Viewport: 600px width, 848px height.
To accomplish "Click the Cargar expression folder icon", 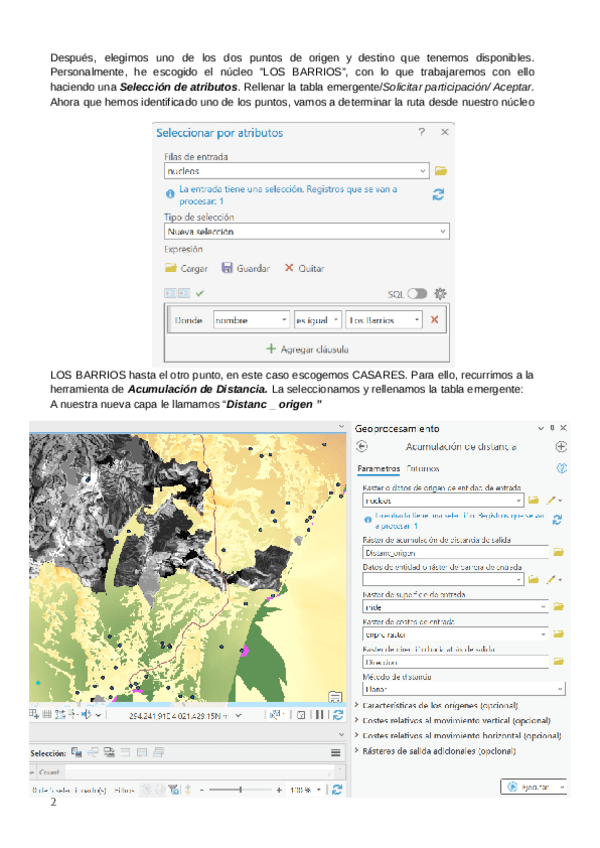I will pyautogui.click(x=171, y=268).
